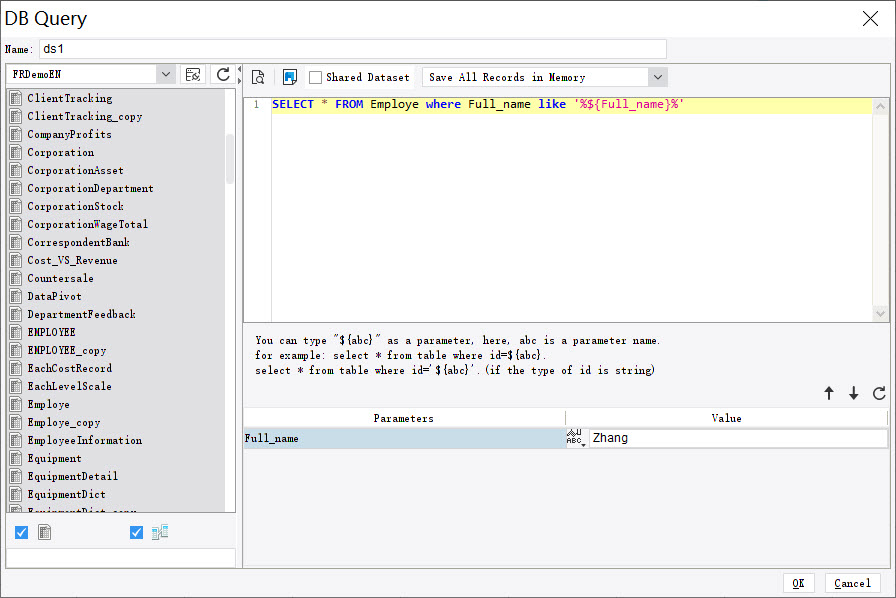
Task: Select the CorporationWageTotal table
Action: [x=87, y=224]
